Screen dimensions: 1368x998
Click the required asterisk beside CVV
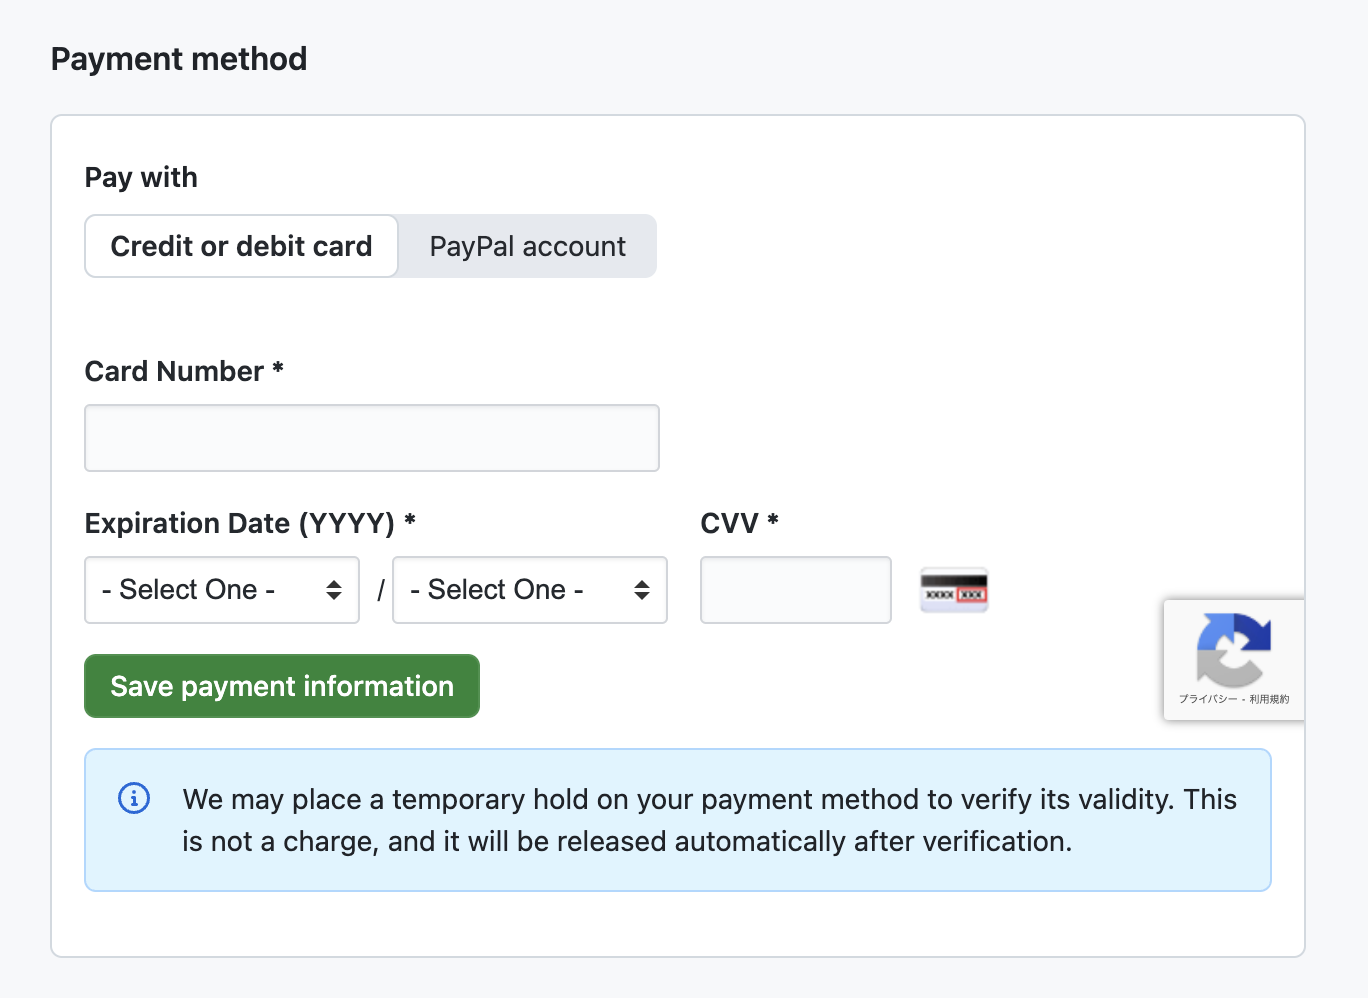pyautogui.click(x=773, y=520)
